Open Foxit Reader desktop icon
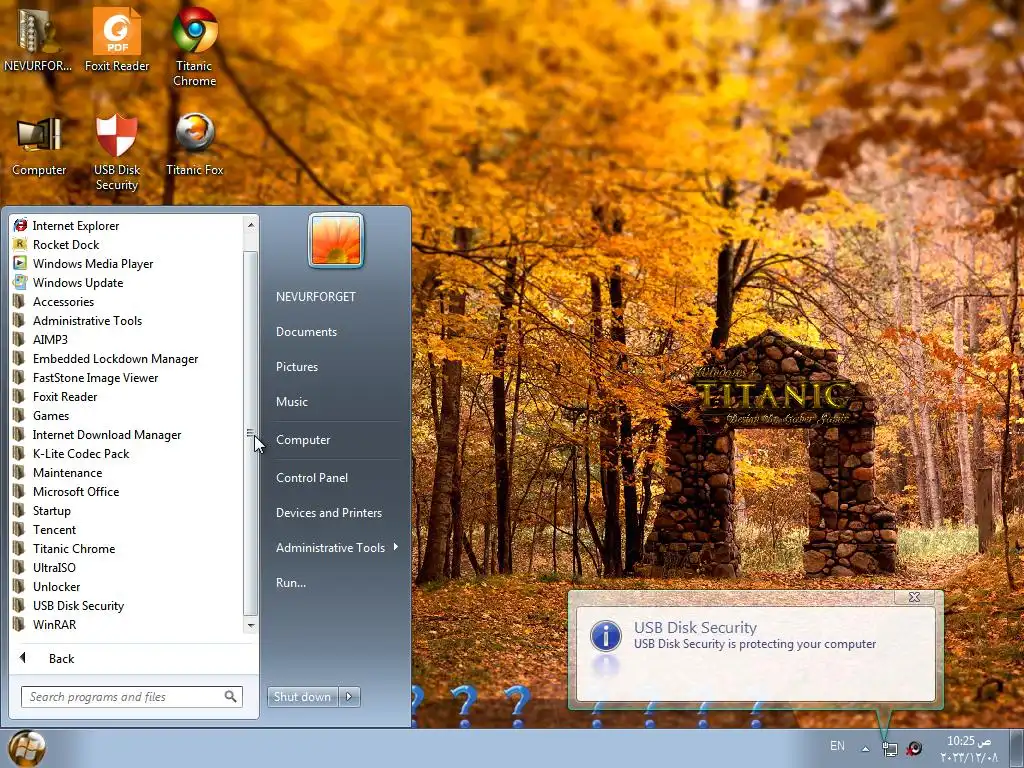This screenshot has width=1024, height=768. pos(117,39)
